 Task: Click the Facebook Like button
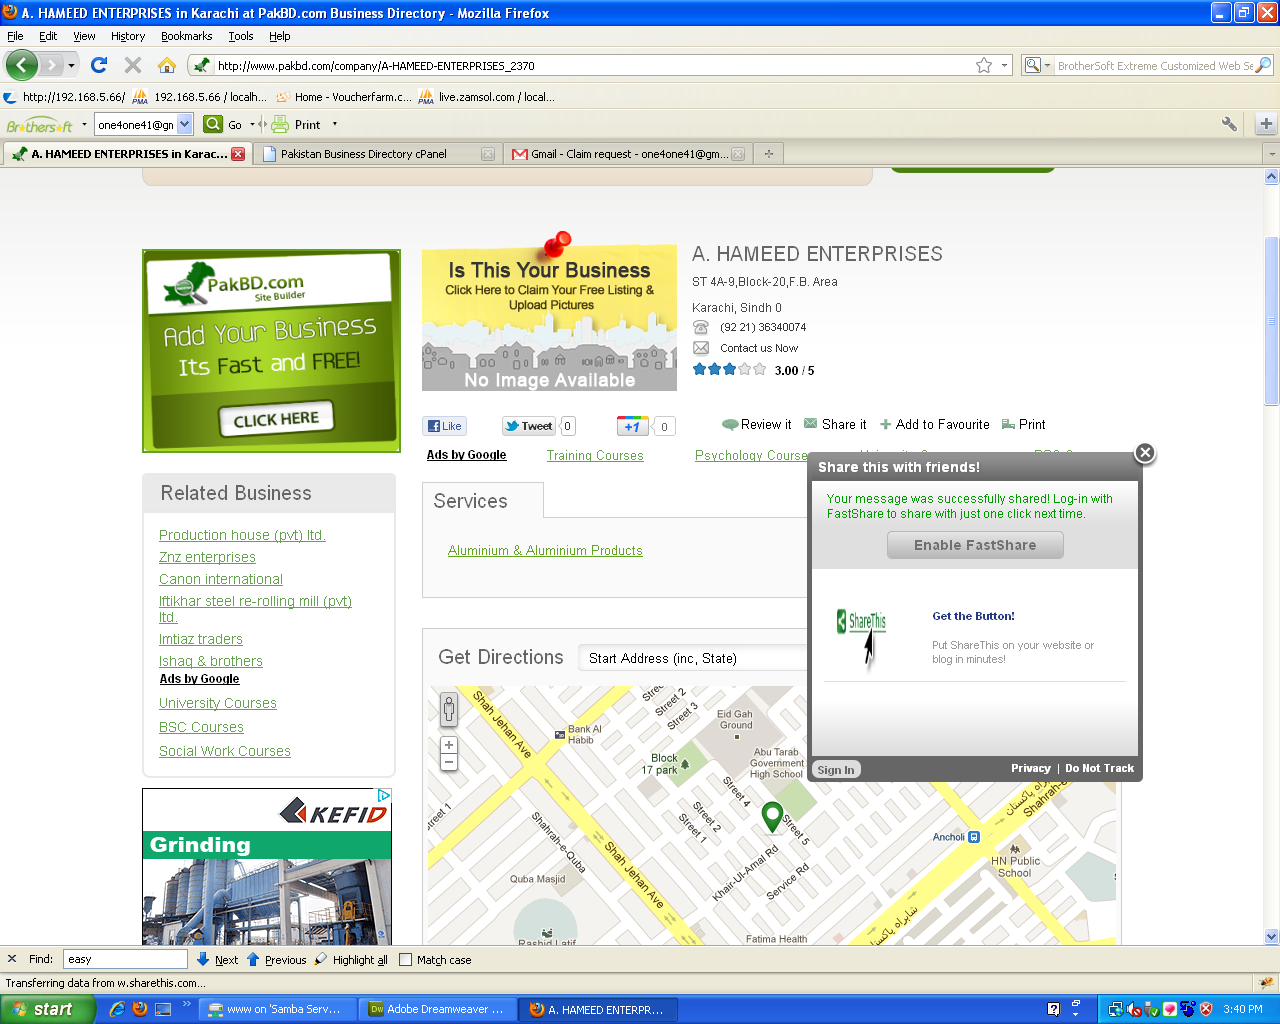444,426
